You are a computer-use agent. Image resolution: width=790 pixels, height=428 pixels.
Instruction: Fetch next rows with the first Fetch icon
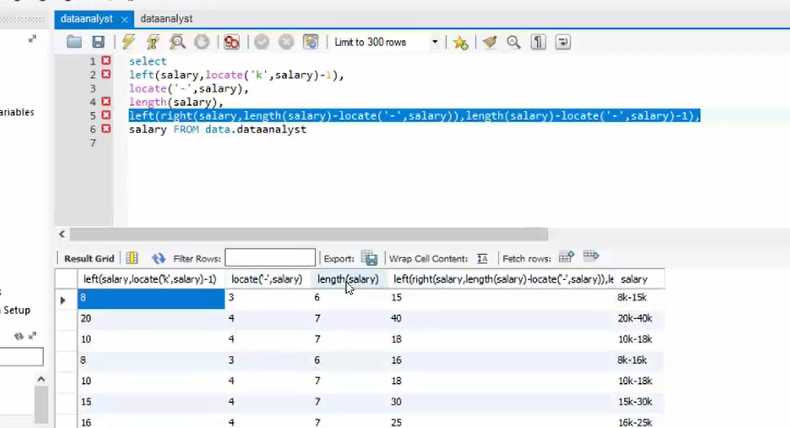tap(566, 257)
